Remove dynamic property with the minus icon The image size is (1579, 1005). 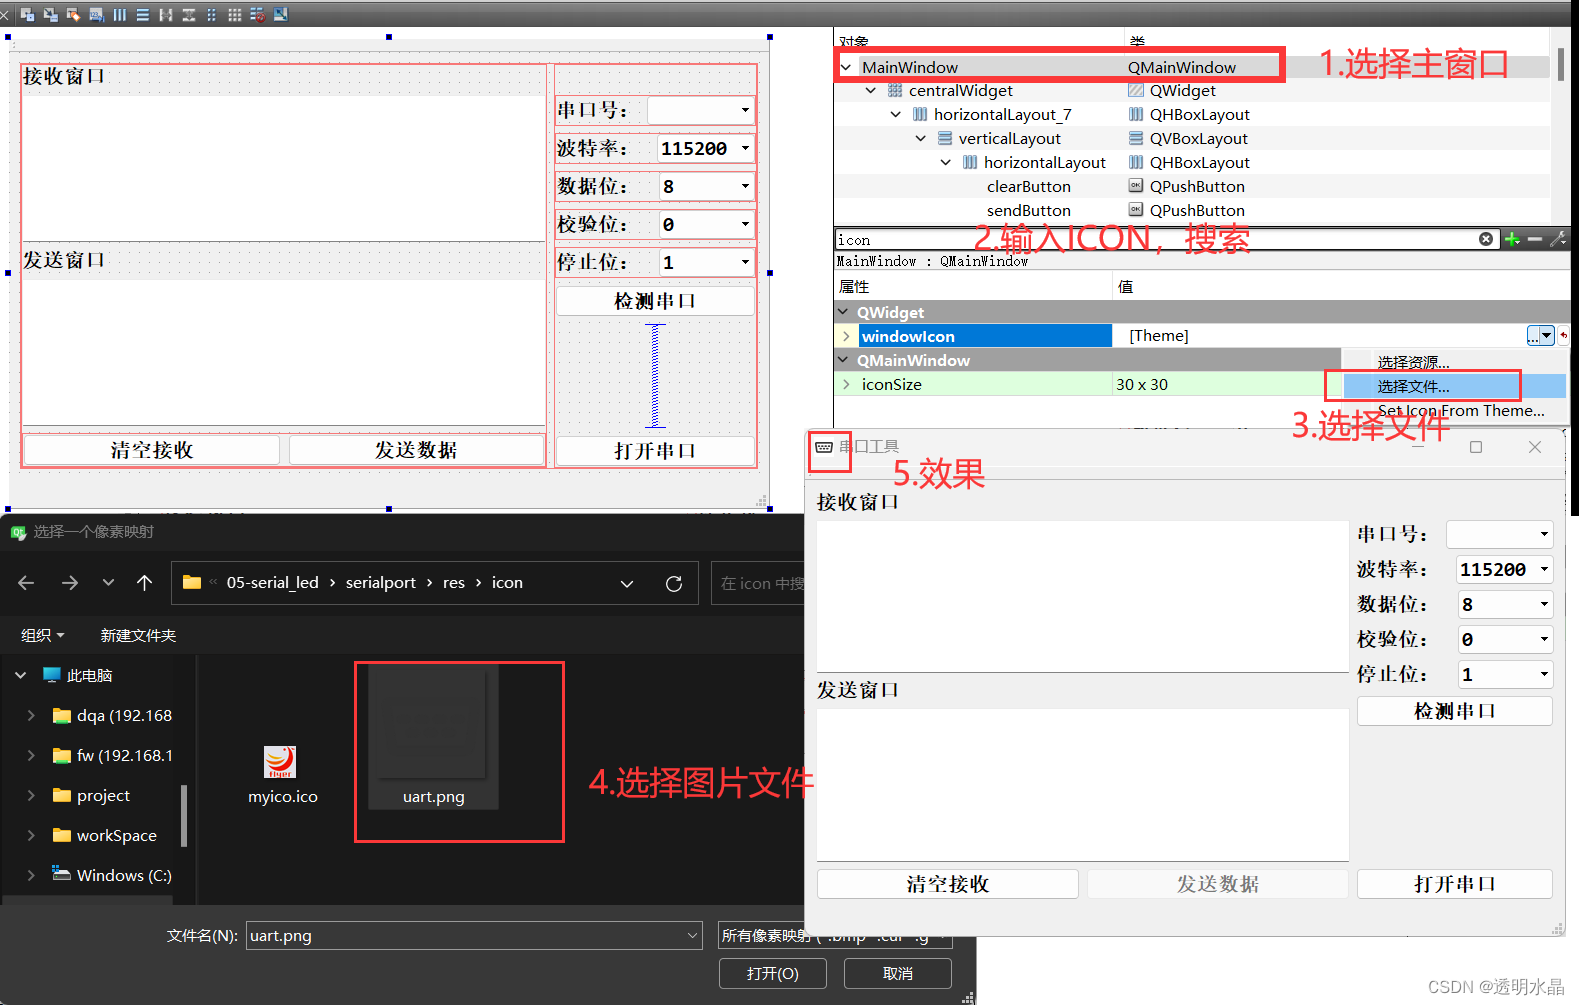tap(1535, 239)
